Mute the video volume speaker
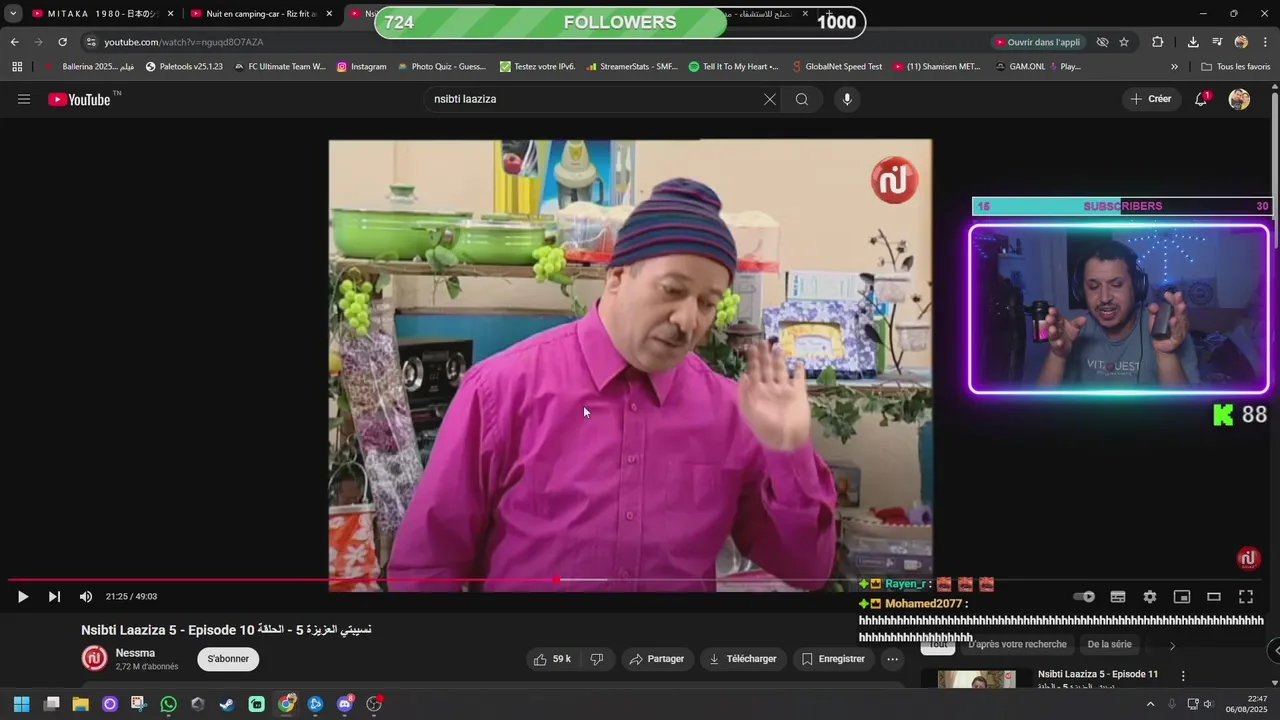Image resolution: width=1280 pixels, height=720 pixels. pyautogui.click(x=86, y=597)
